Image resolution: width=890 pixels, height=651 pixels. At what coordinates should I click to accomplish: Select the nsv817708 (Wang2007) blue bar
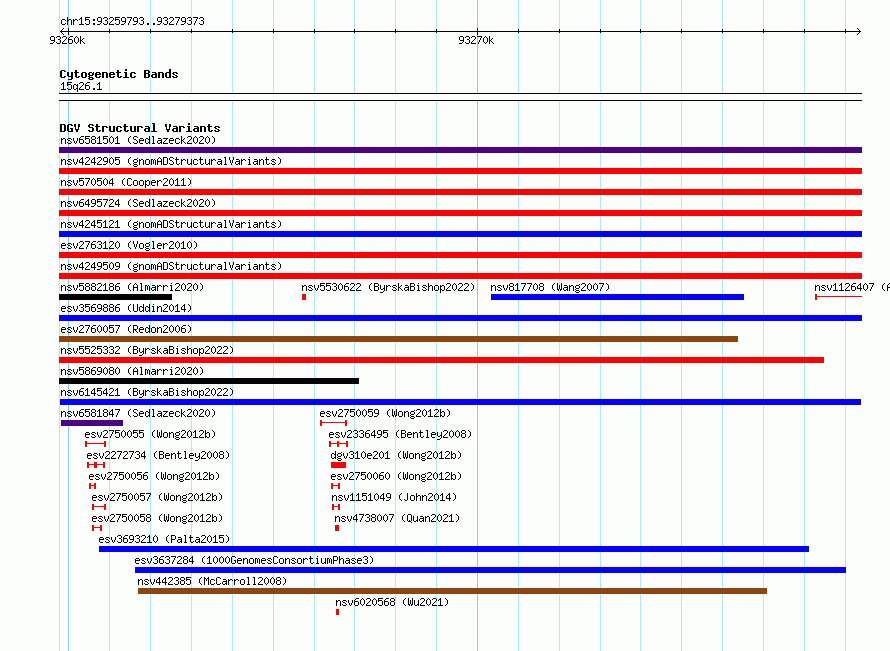click(617, 297)
